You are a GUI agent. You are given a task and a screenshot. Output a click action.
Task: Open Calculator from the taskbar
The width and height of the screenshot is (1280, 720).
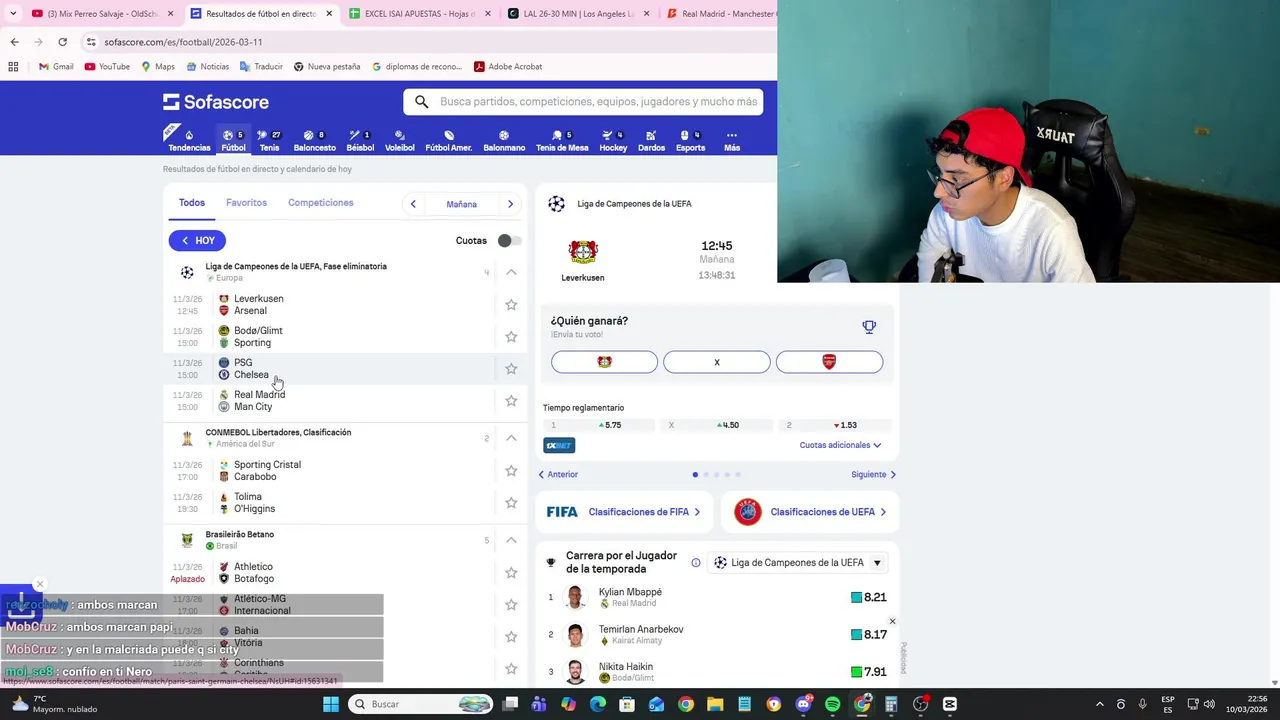(x=891, y=704)
